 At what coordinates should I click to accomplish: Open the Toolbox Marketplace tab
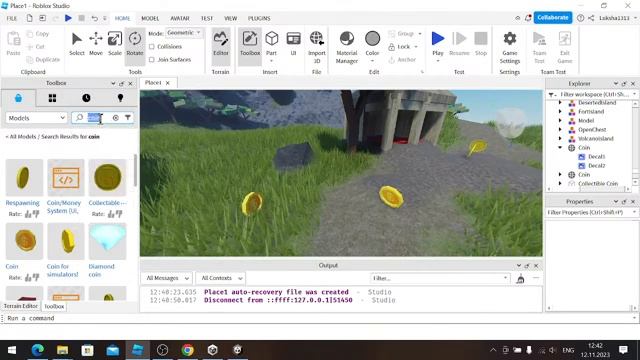click(18, 98)
